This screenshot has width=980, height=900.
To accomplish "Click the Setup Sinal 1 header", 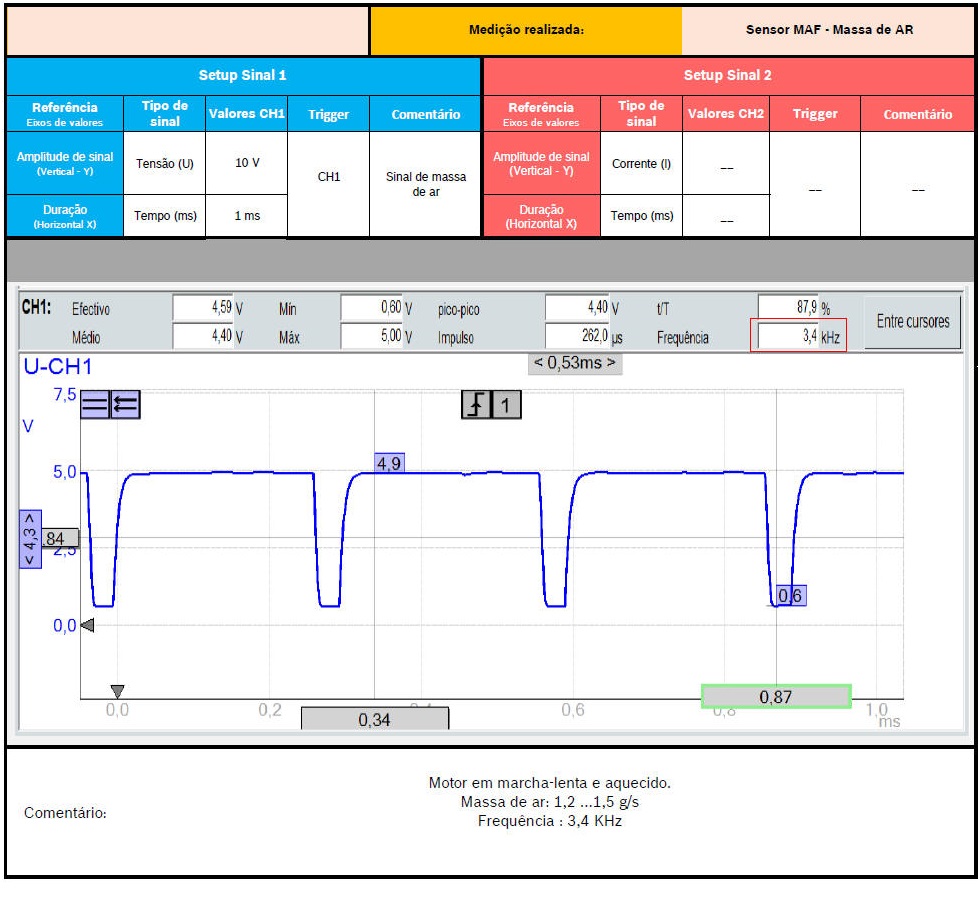I will tap(243, 75).
